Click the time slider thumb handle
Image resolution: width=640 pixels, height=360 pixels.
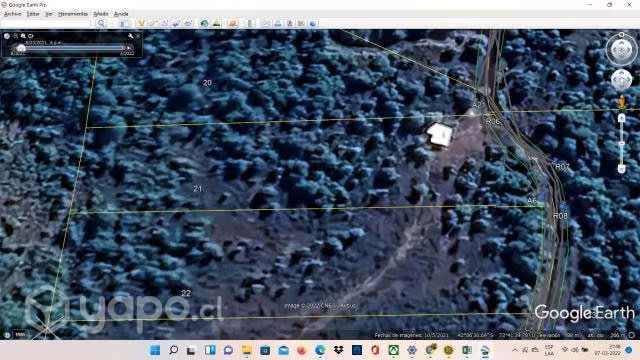coord(21,48)
